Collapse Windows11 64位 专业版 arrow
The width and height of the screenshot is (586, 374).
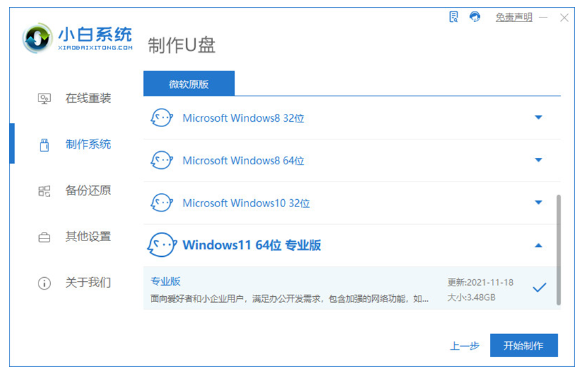tap(538, 245)
